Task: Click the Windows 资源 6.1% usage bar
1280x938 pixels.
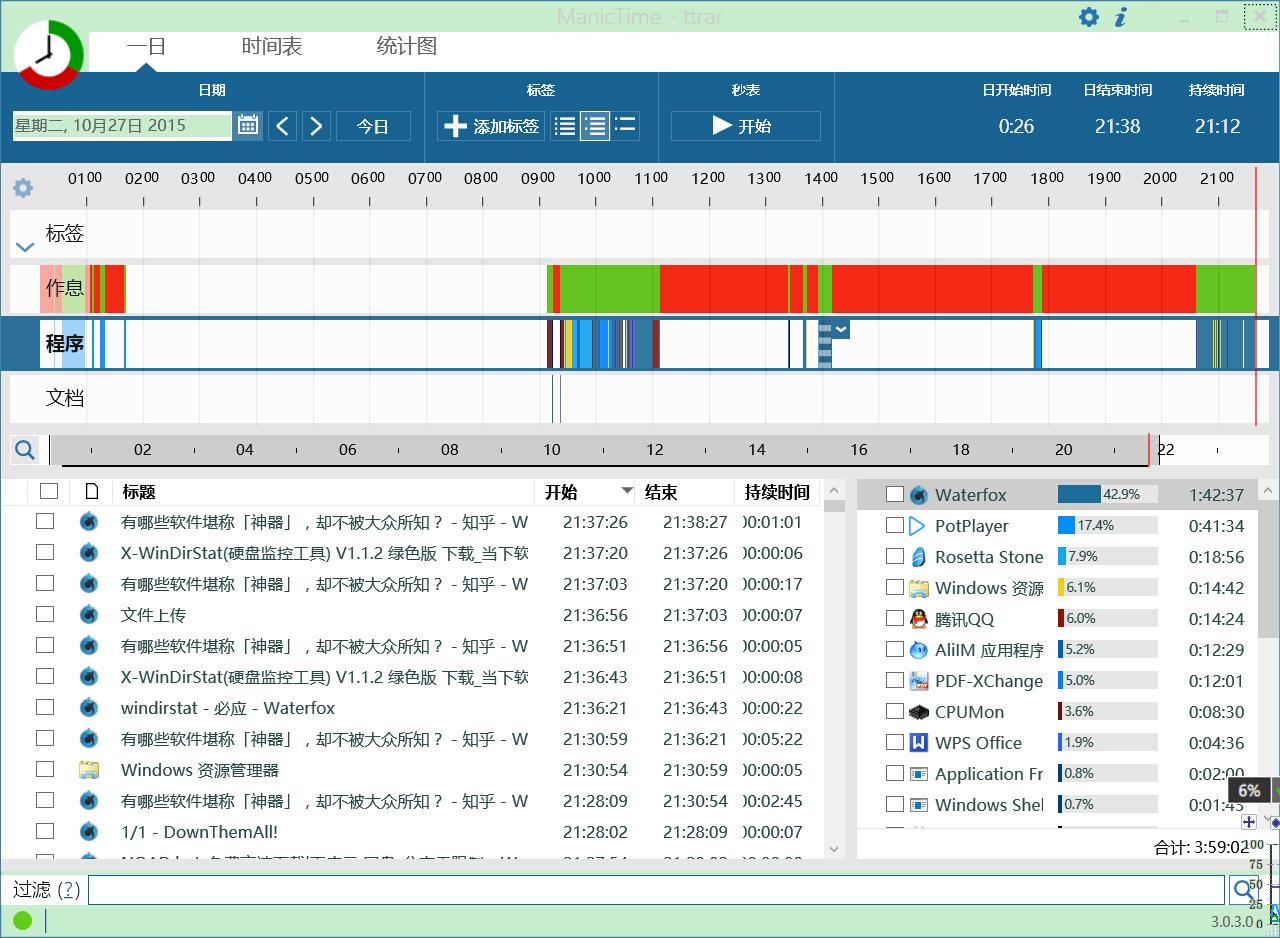Action: (x=1107, y=587)
